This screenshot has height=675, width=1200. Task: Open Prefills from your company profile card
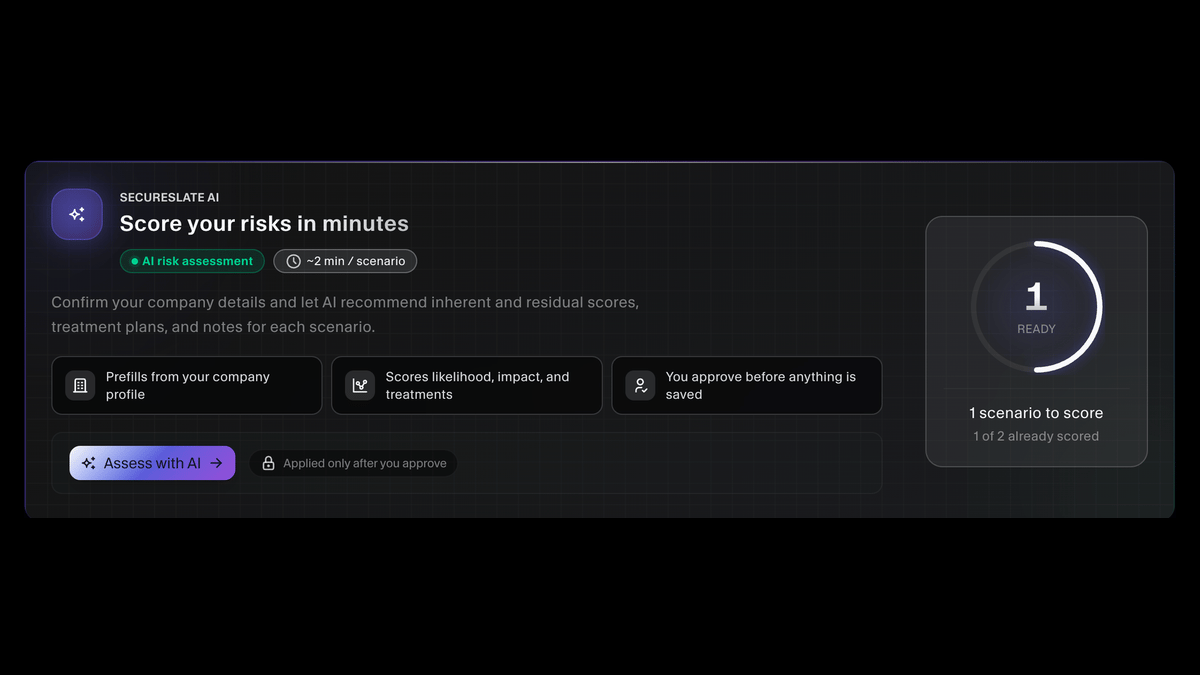tap(187, 385)
